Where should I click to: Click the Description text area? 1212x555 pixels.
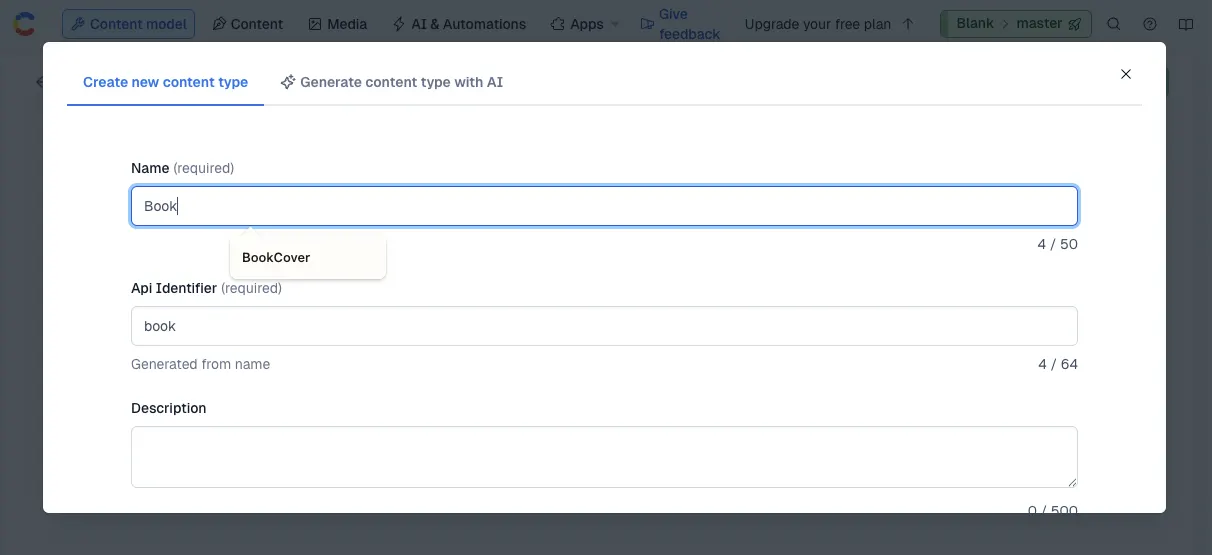(604, 457)
